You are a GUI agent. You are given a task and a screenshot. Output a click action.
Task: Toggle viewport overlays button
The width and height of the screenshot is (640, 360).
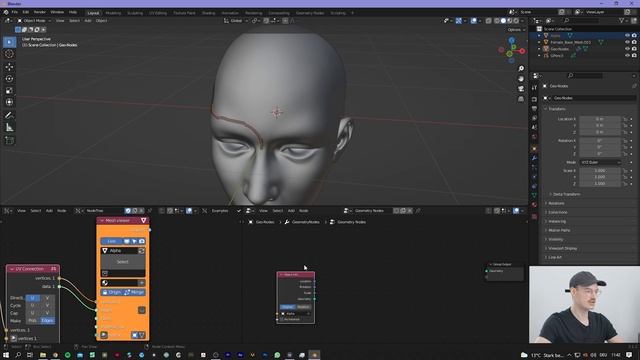pos(473,20)
